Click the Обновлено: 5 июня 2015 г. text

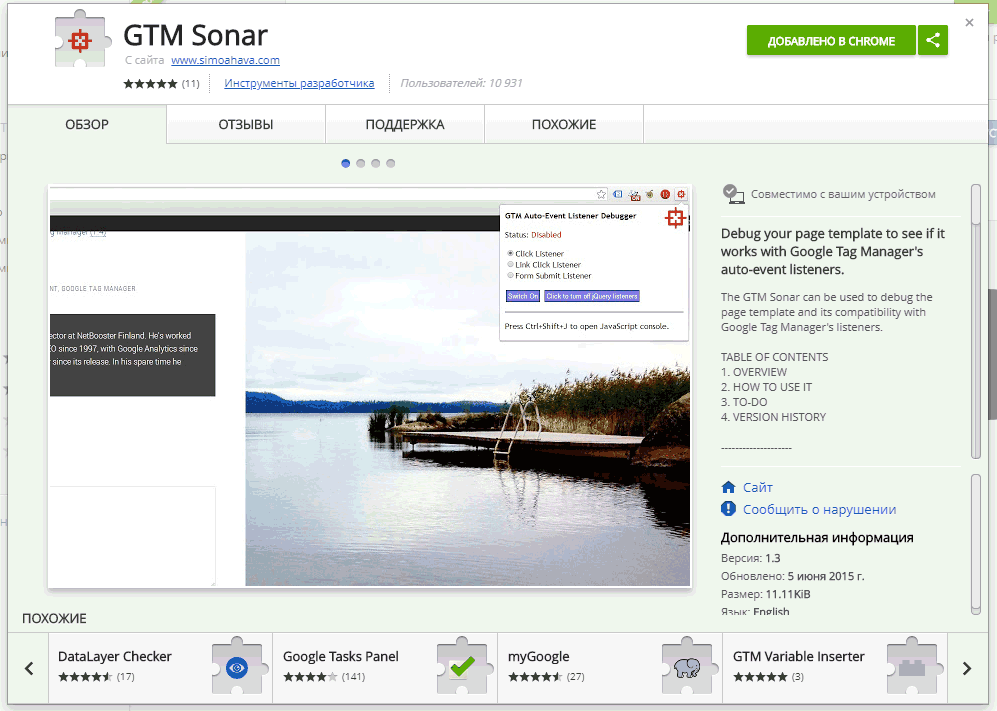[792, 576]
